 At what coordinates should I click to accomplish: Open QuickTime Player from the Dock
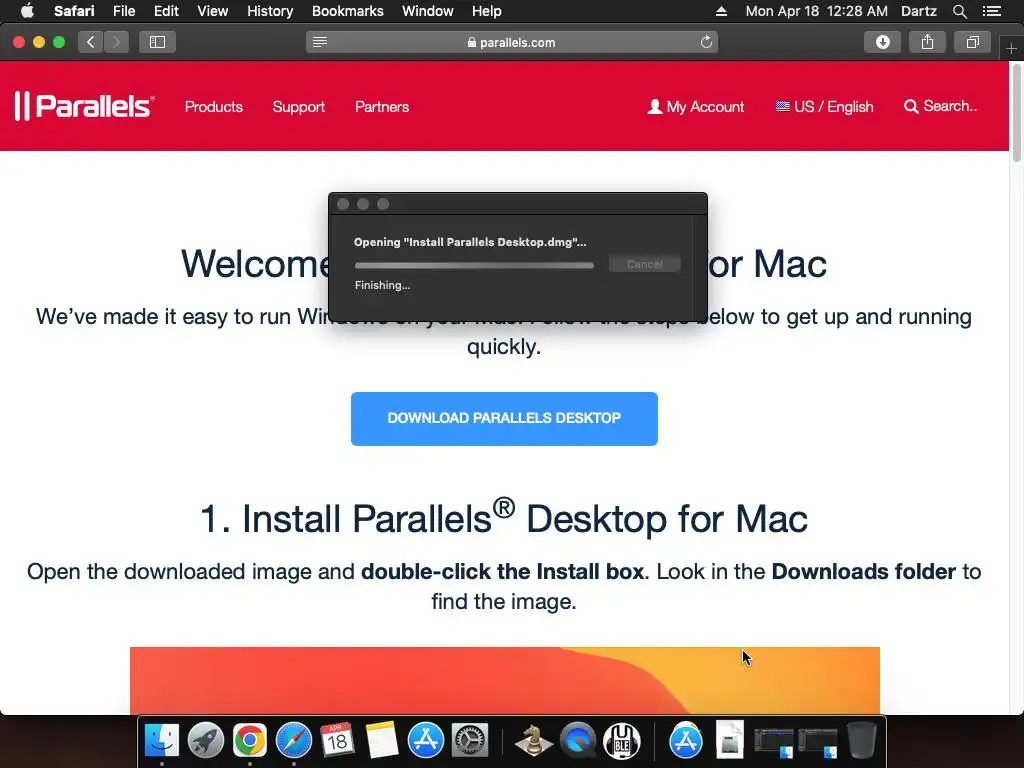tap(578, 741)
